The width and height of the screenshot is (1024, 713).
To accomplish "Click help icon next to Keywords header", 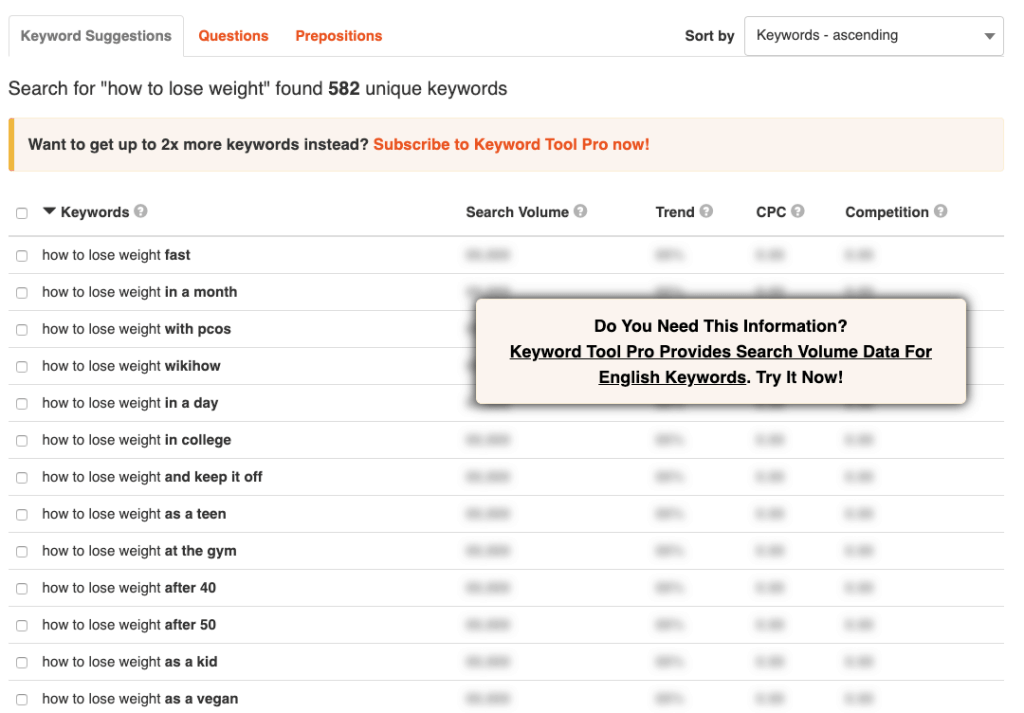I will coord(141,212).
